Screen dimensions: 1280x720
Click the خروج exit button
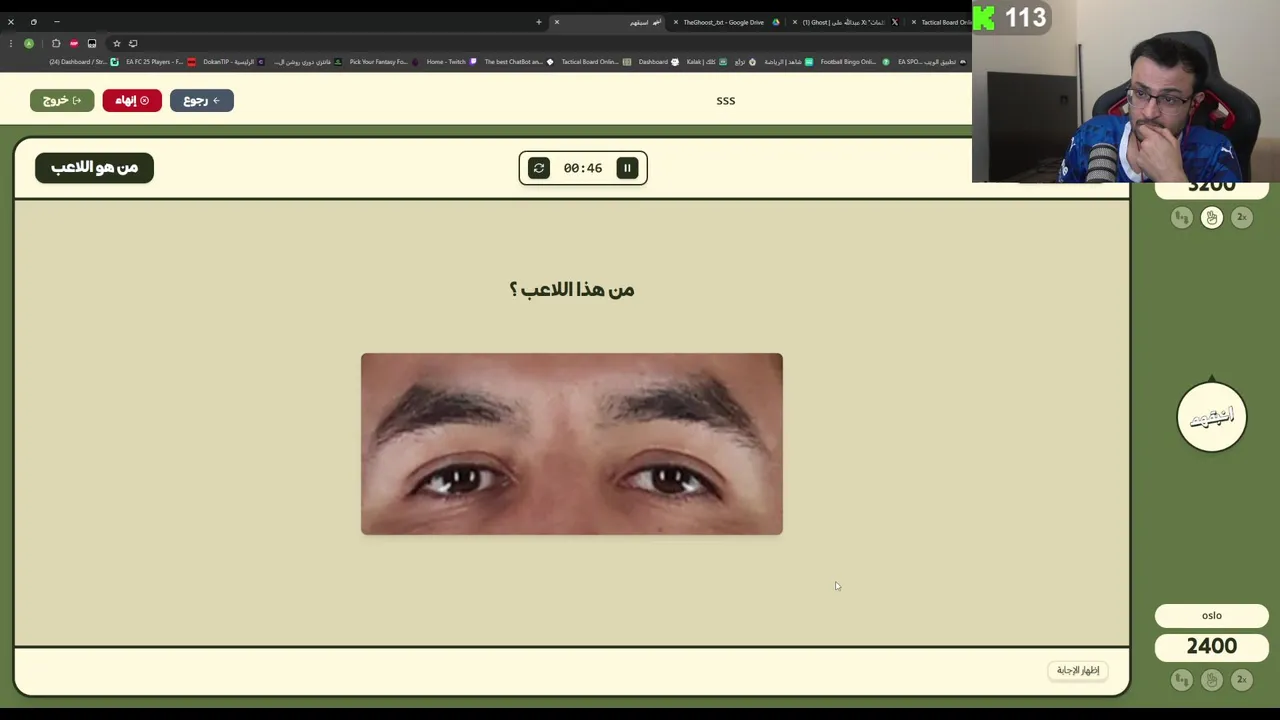click(x=62, y=100)
